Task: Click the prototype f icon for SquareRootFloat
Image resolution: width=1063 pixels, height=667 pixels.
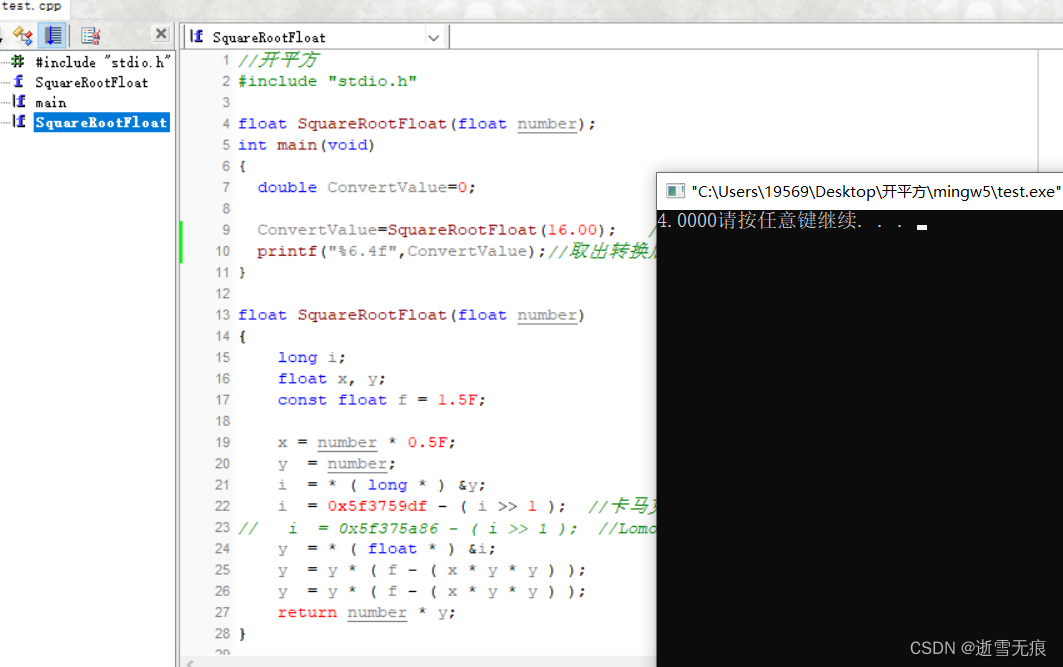Action: tap(18, 81)
